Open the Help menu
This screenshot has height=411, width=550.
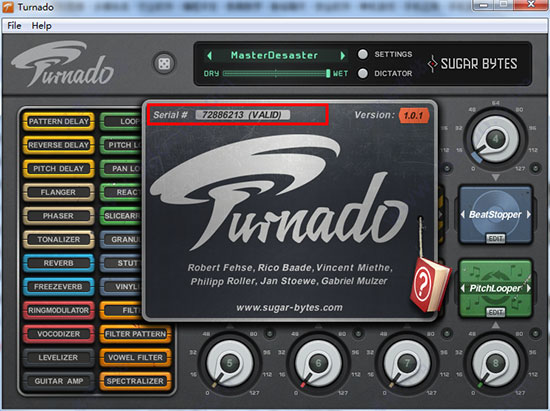coord(41,26)
